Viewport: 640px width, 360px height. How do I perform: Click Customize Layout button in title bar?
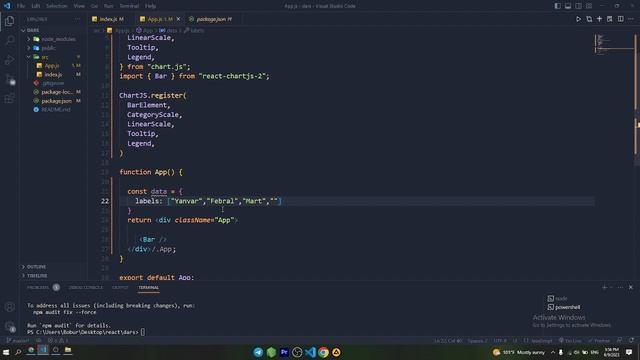(589, 6)
